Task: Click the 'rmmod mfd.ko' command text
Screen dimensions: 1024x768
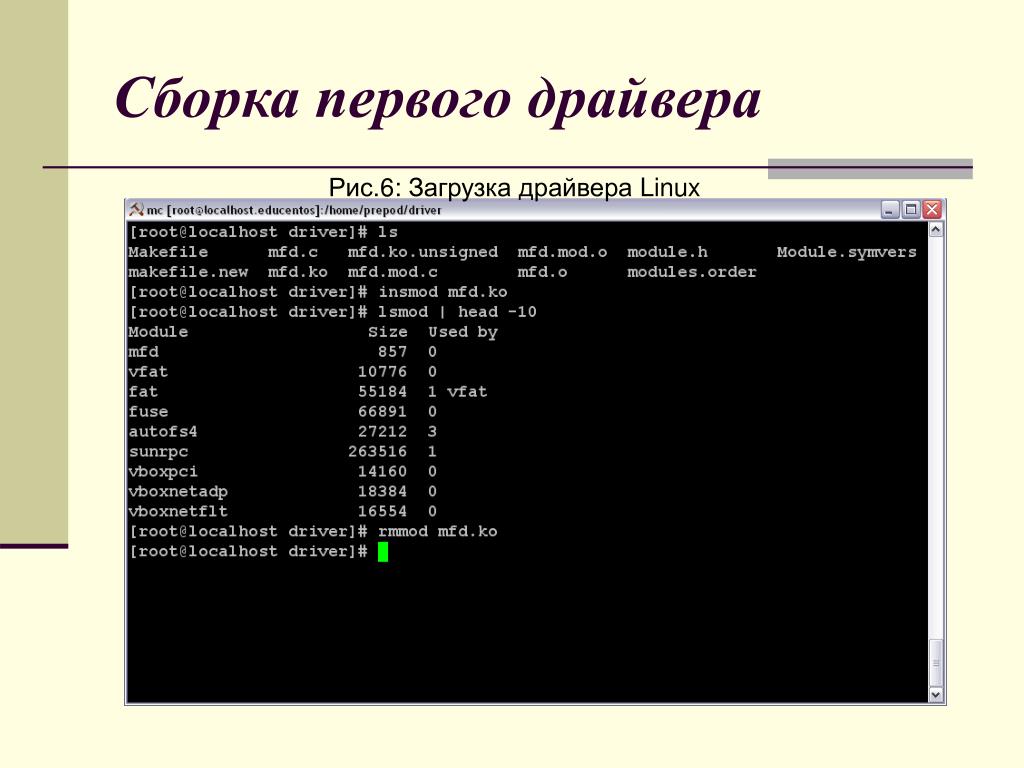Action: click(438, 532)
